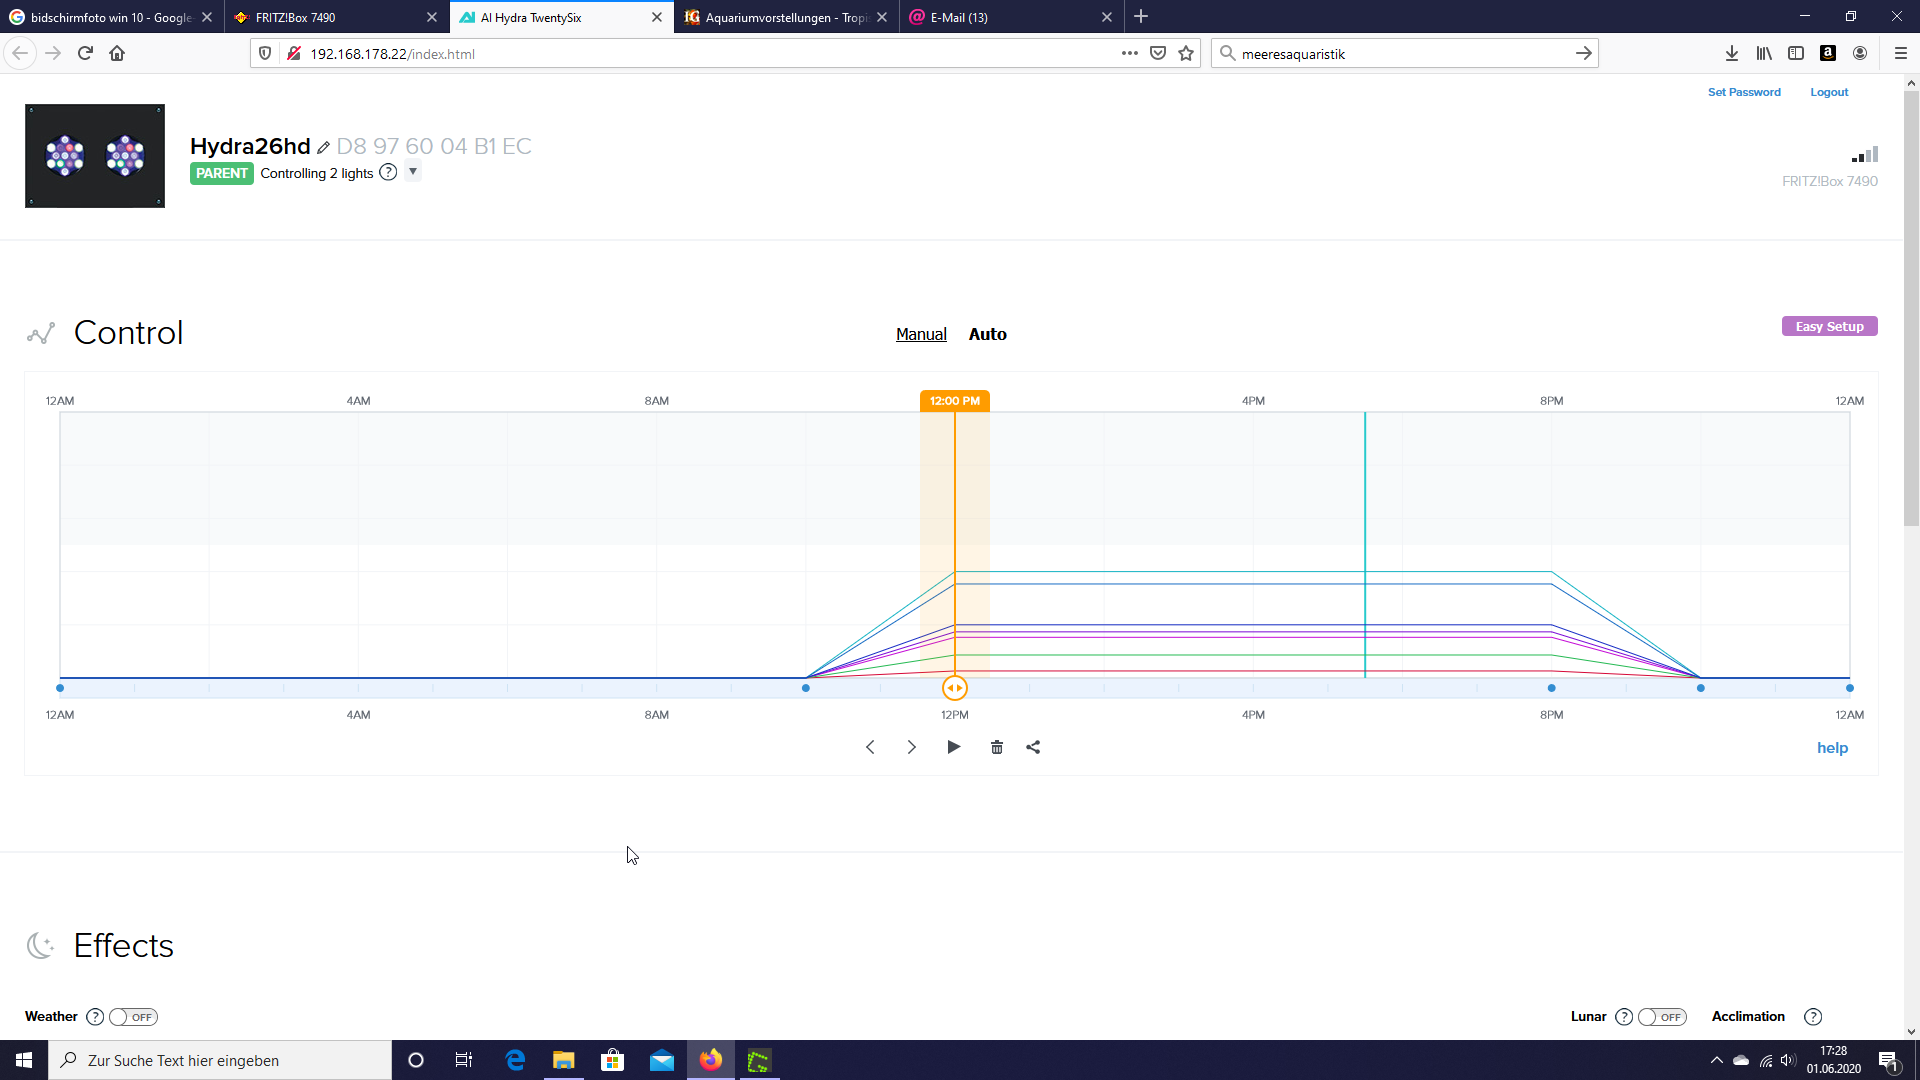
Task: Click the help icon beside Controlling 2 lights
Action: [388, 172]
